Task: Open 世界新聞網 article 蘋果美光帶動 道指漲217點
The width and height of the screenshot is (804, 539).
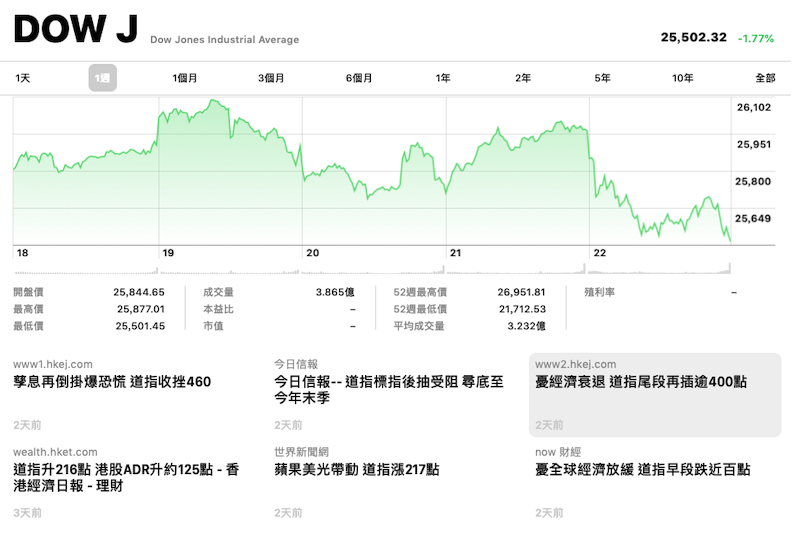Action: [357, 469]
